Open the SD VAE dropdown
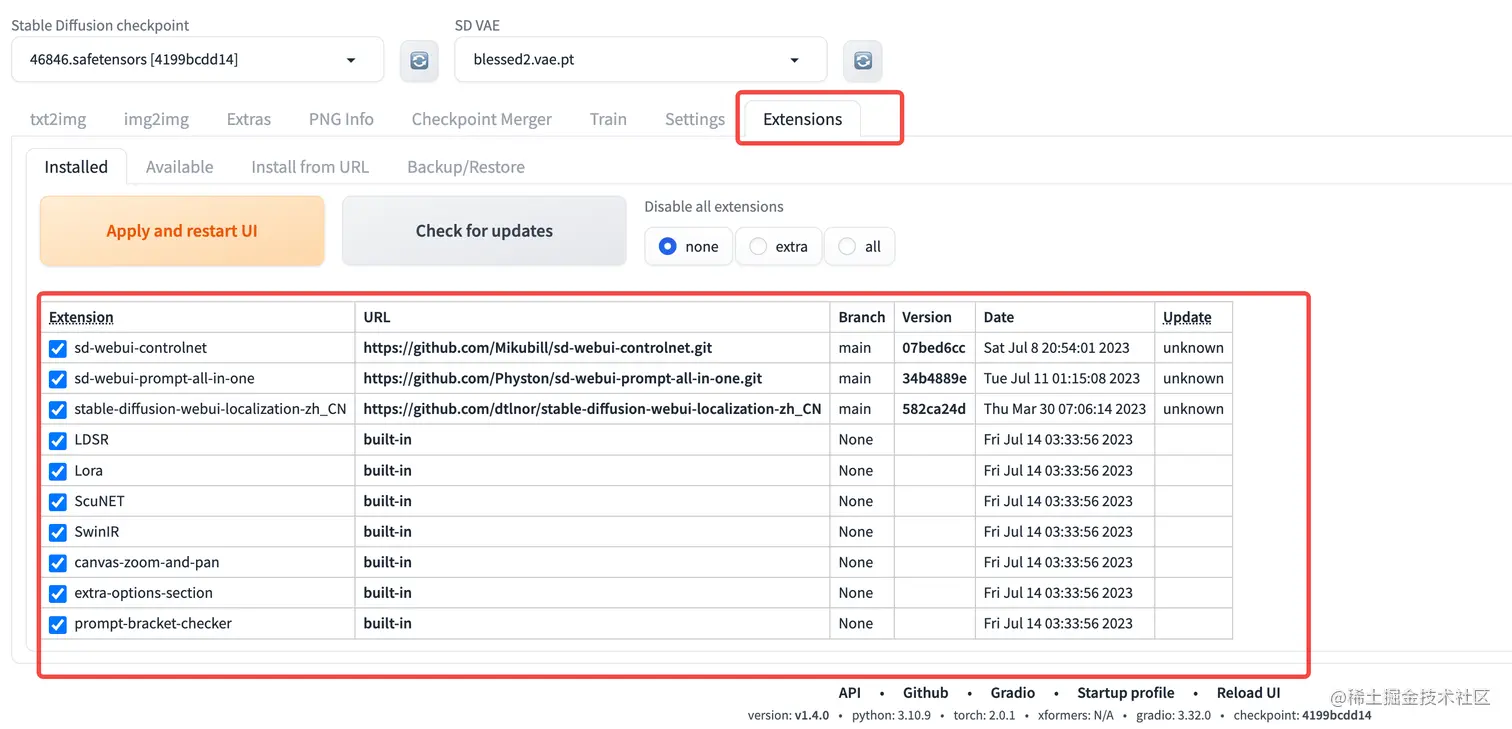This screenshot has width=1512, height=729. click(640, 60)
